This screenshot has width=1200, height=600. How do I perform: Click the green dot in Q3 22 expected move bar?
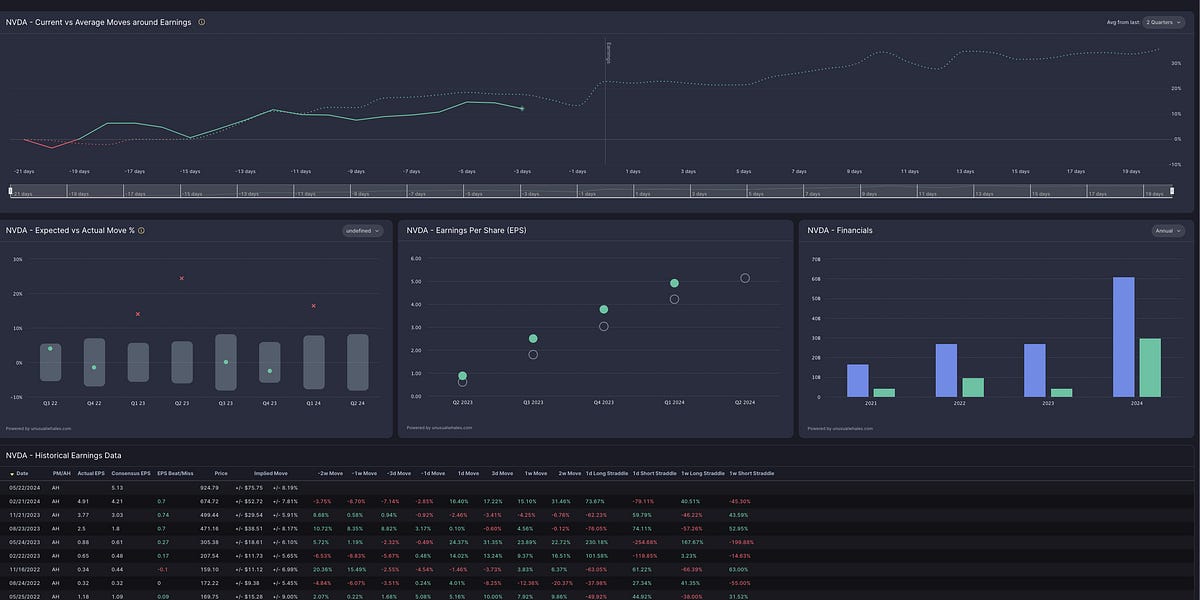tap(50, 348)
